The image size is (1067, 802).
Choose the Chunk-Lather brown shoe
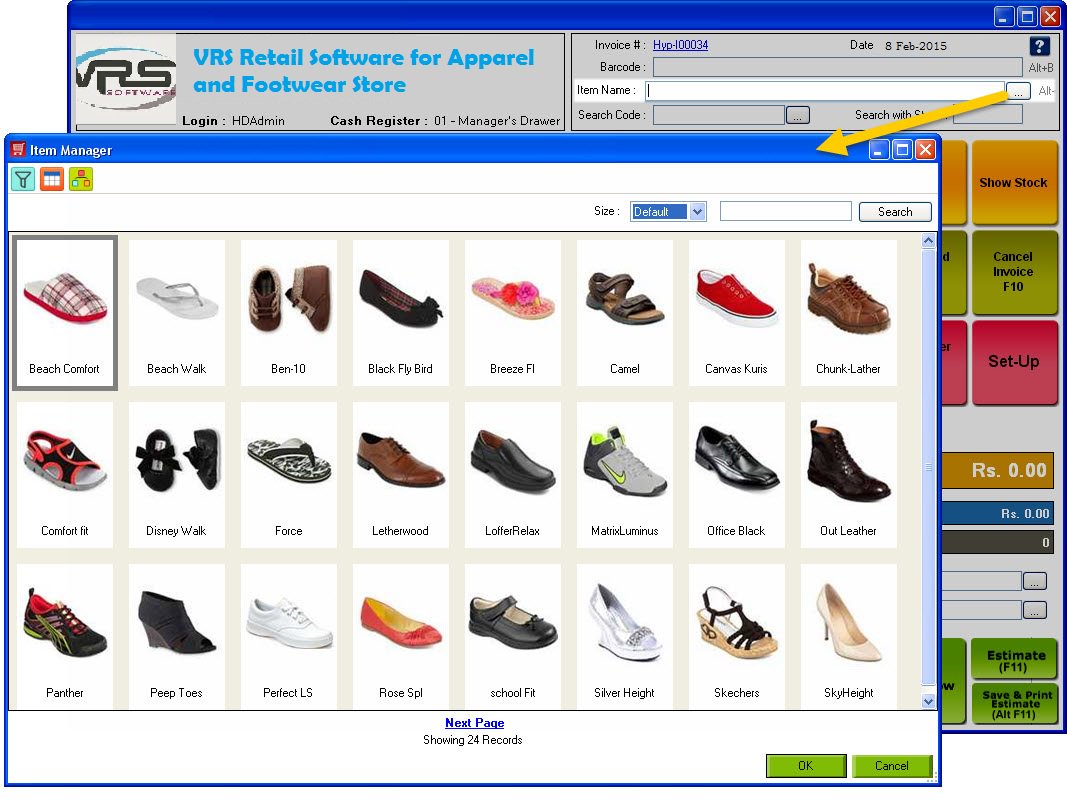(x=849, y=313)
